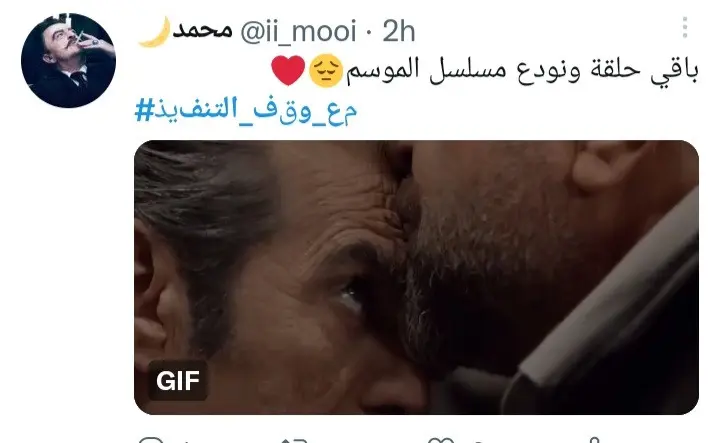The height and width of the screenshot is (443, 720).
Task: Like the tweet with the heart outline icon
Action: tap(440, 441)
